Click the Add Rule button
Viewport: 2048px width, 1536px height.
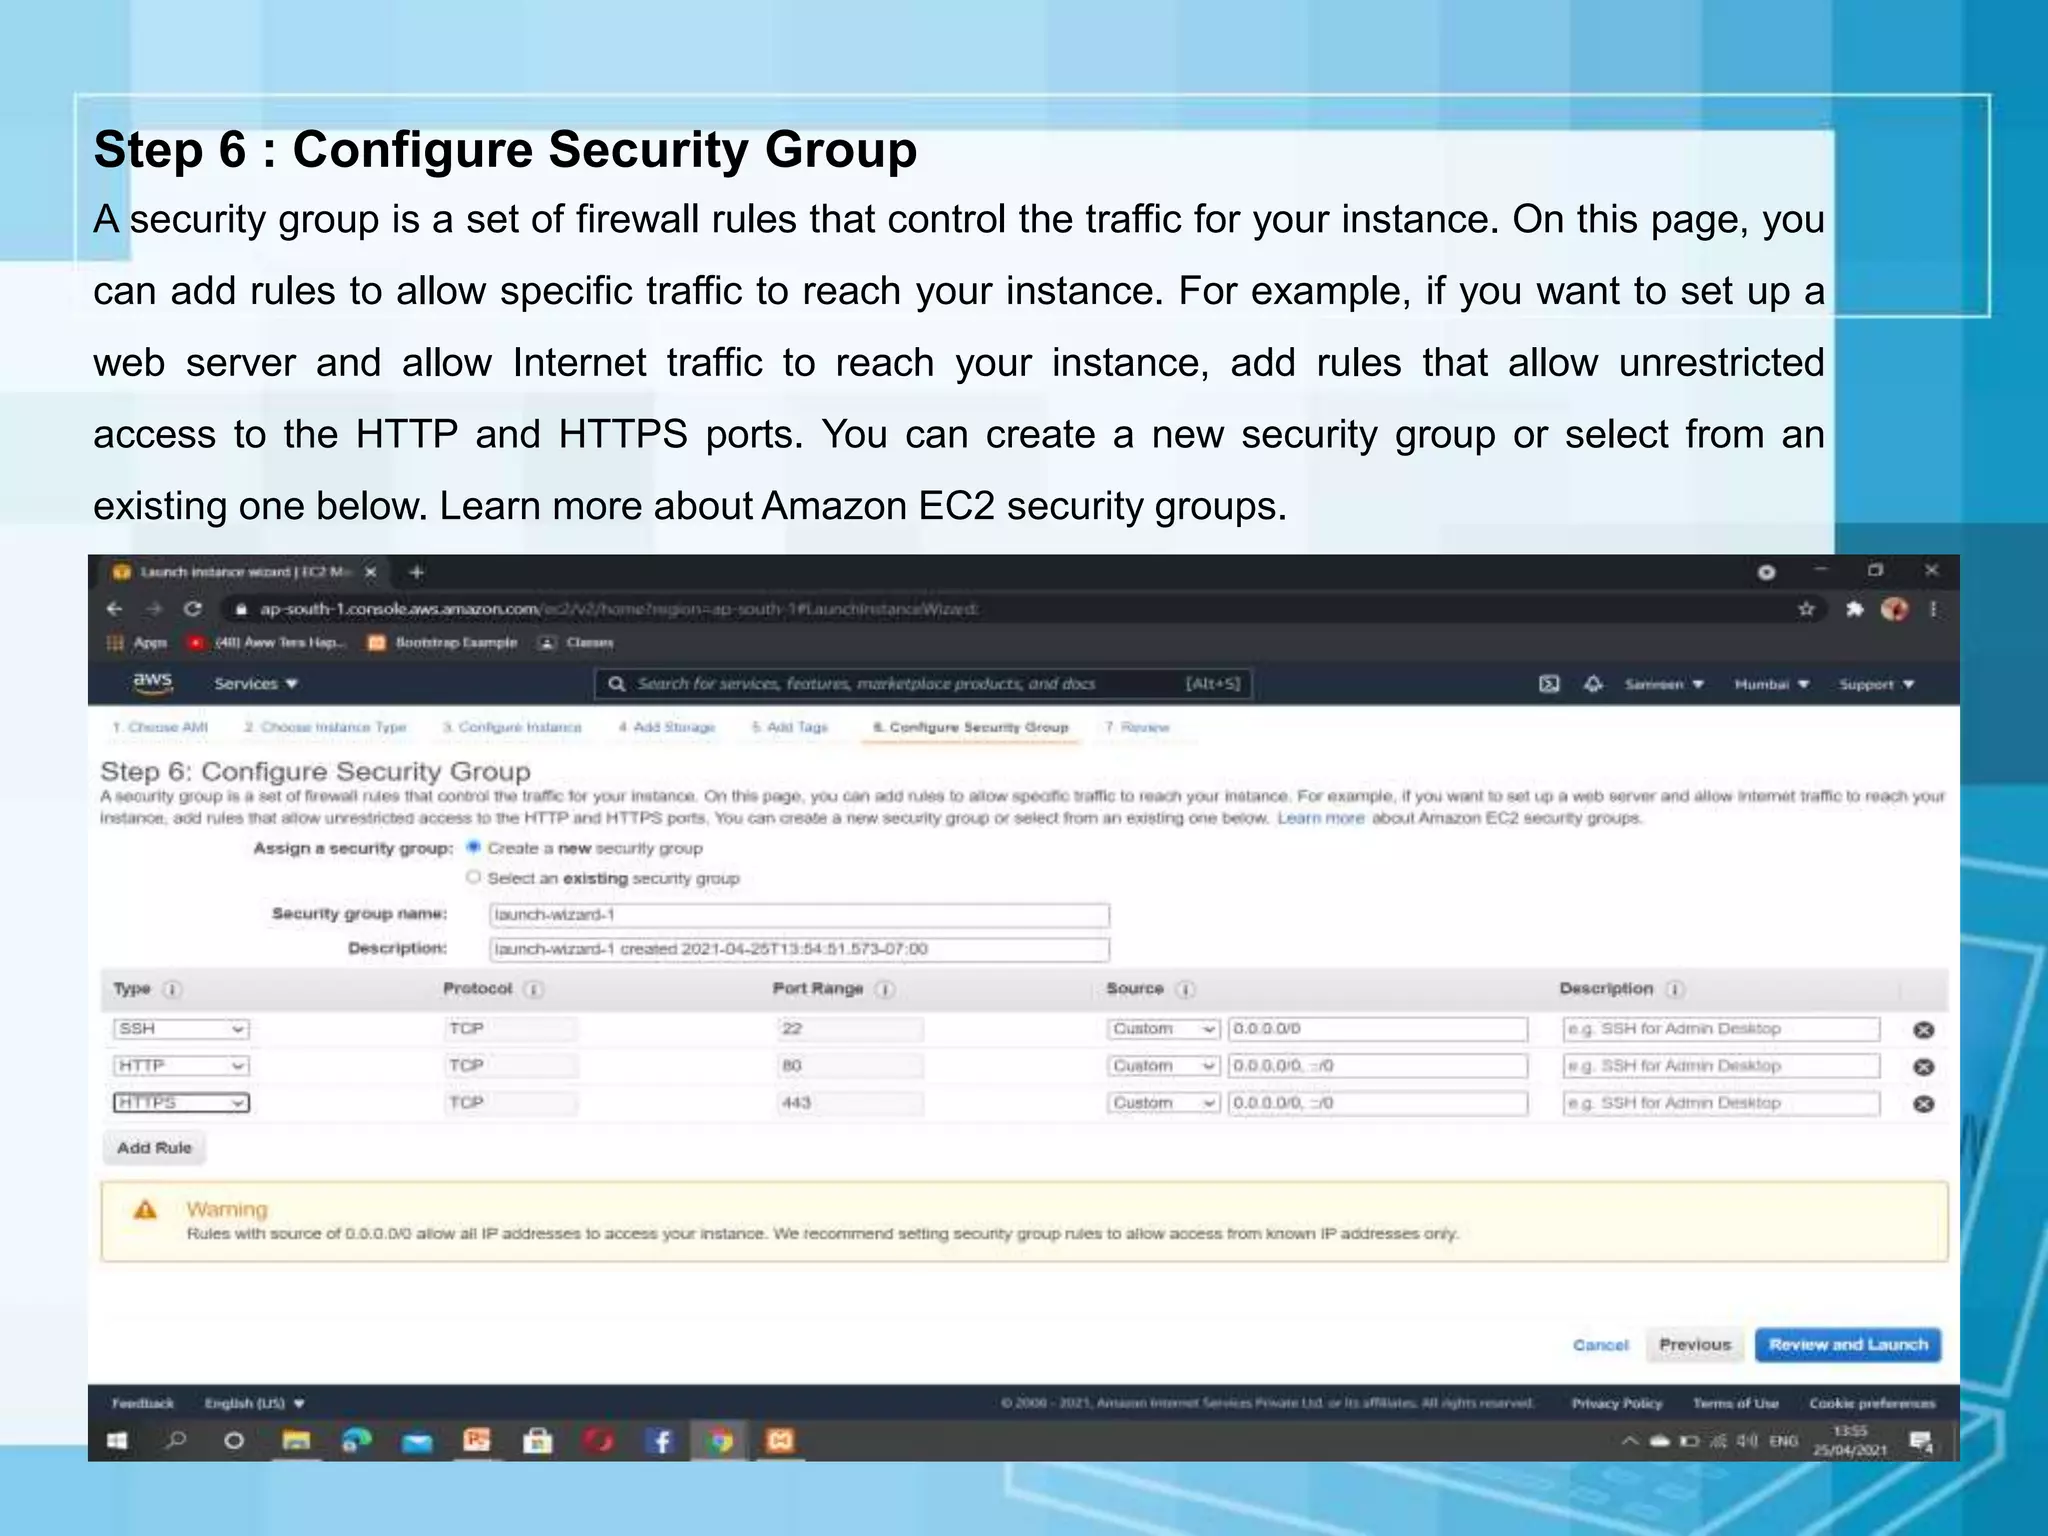[154, 1148]
